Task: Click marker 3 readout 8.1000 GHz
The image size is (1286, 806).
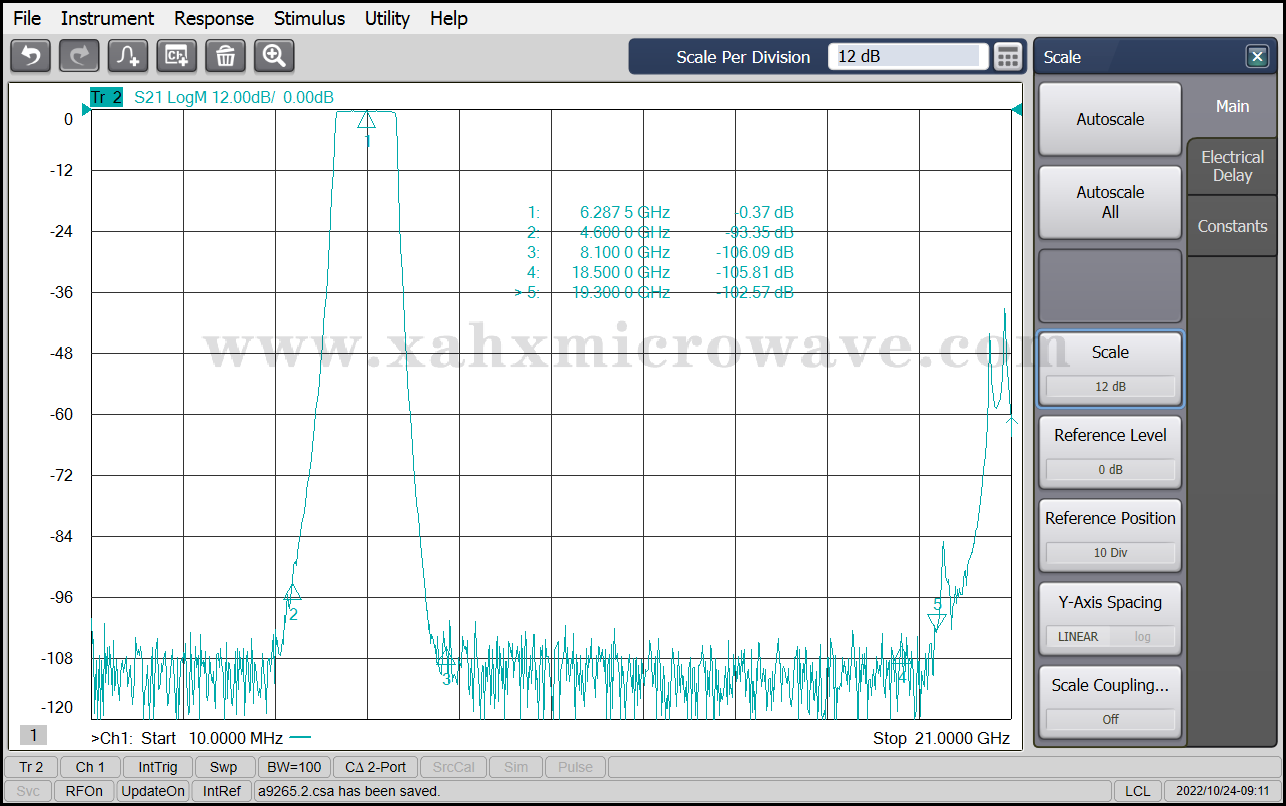Action: click(660, 252)
